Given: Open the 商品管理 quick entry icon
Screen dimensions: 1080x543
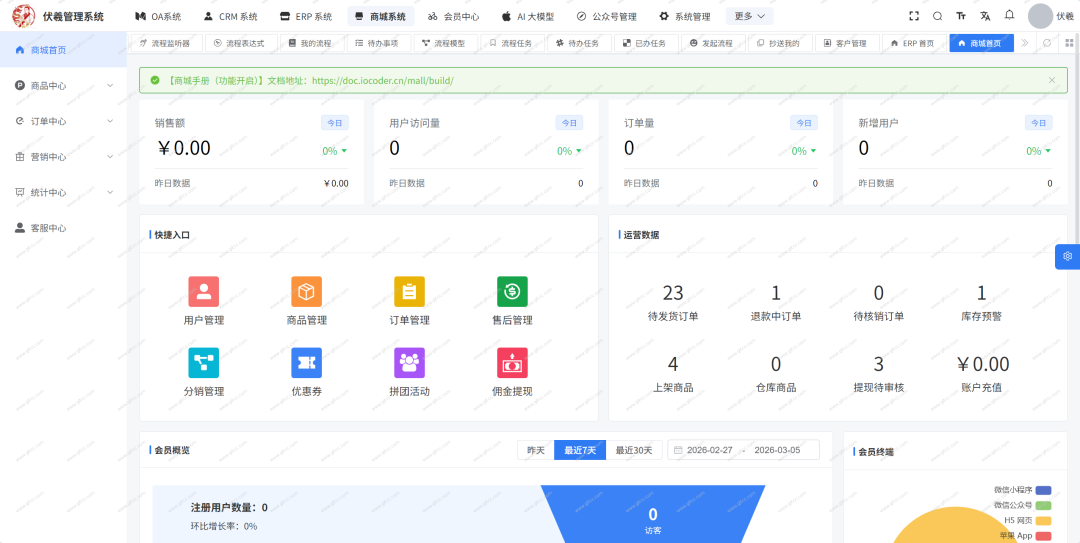Looking at the screenshot, I should (x=307, y=291).
